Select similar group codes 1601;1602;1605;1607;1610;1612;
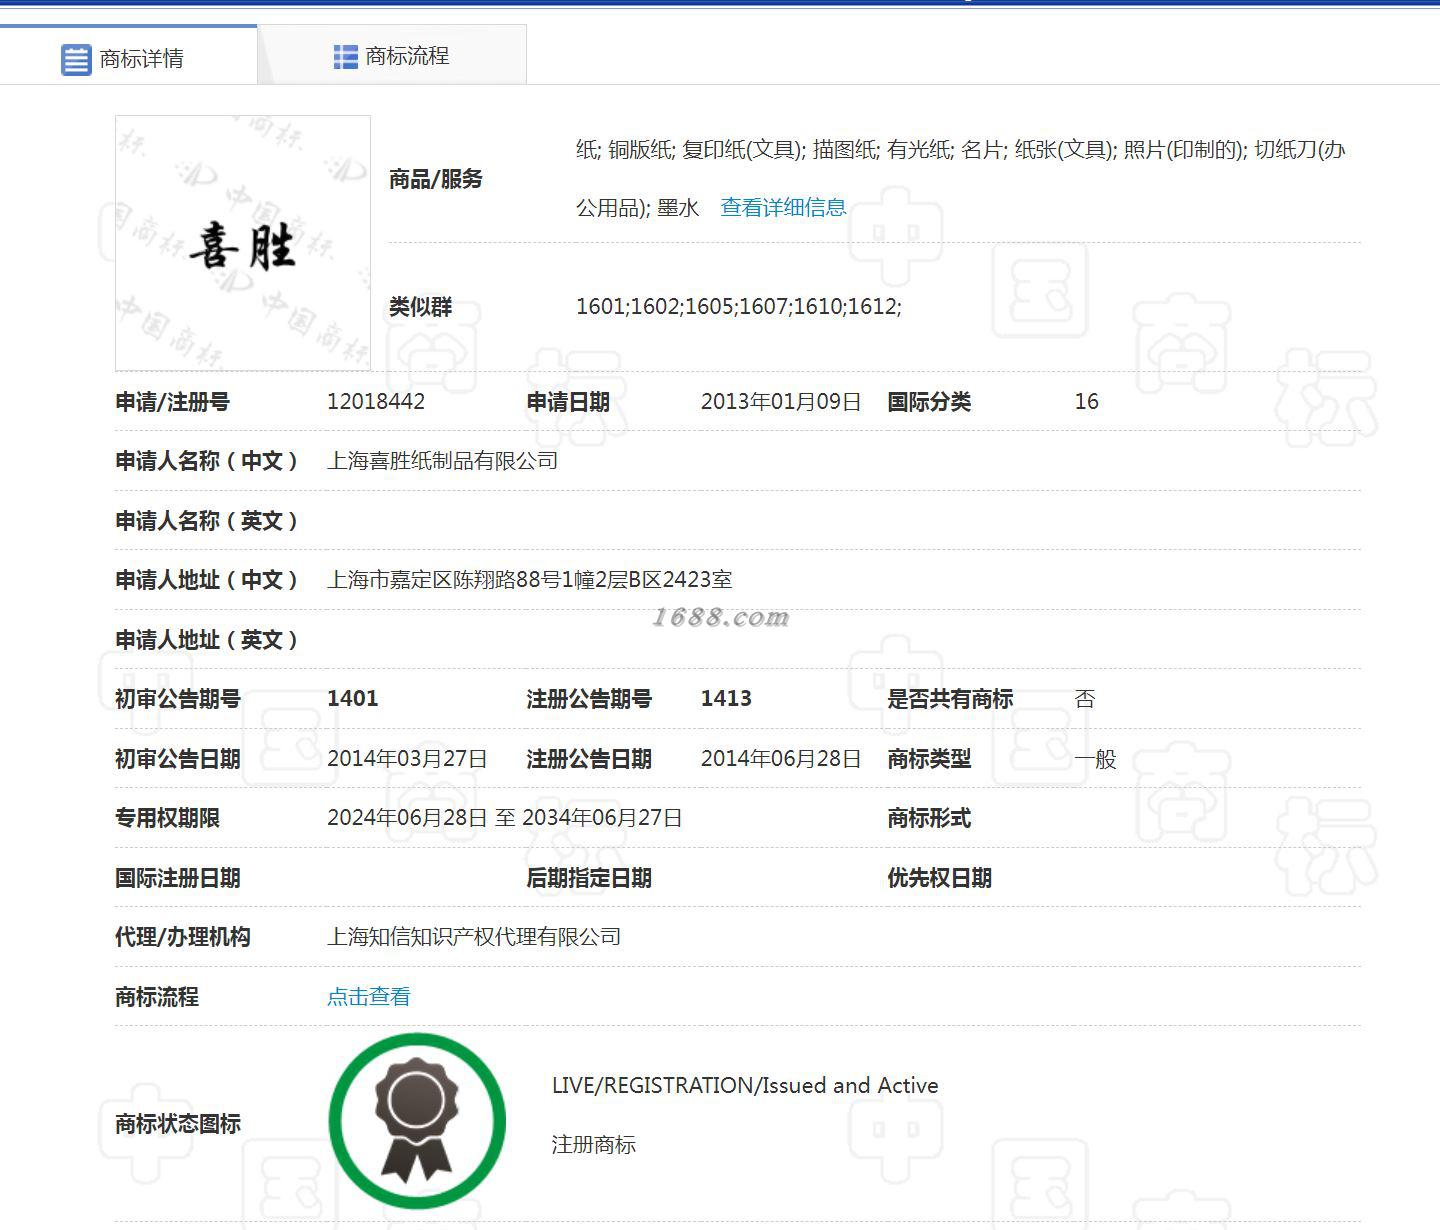The image size is (1440, 1230). point(739,307)
